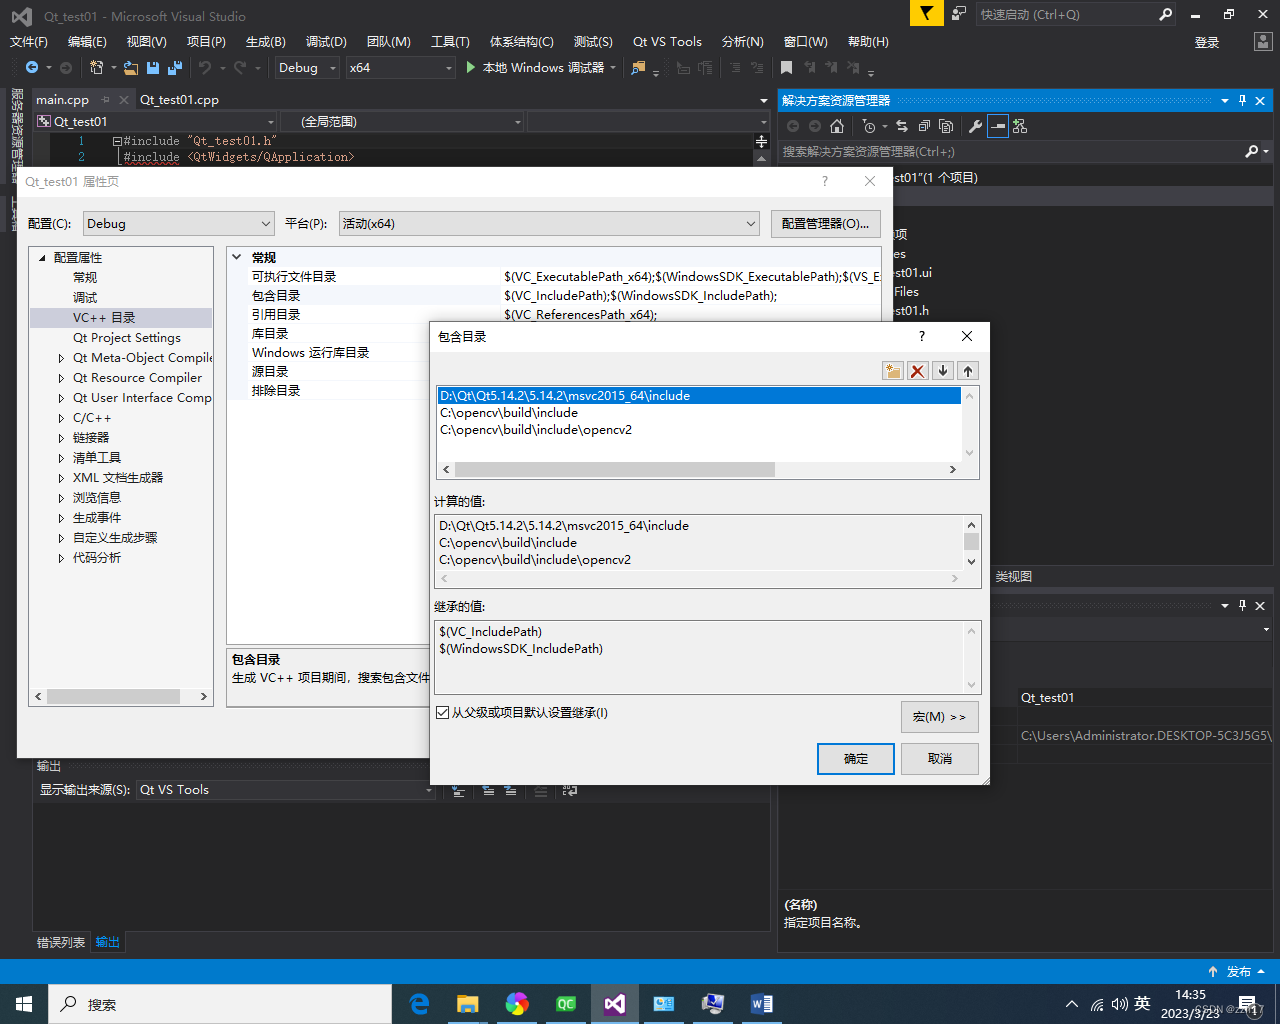Clear all text in the Output window
1280x1024 pixels.
click(539, 790)
